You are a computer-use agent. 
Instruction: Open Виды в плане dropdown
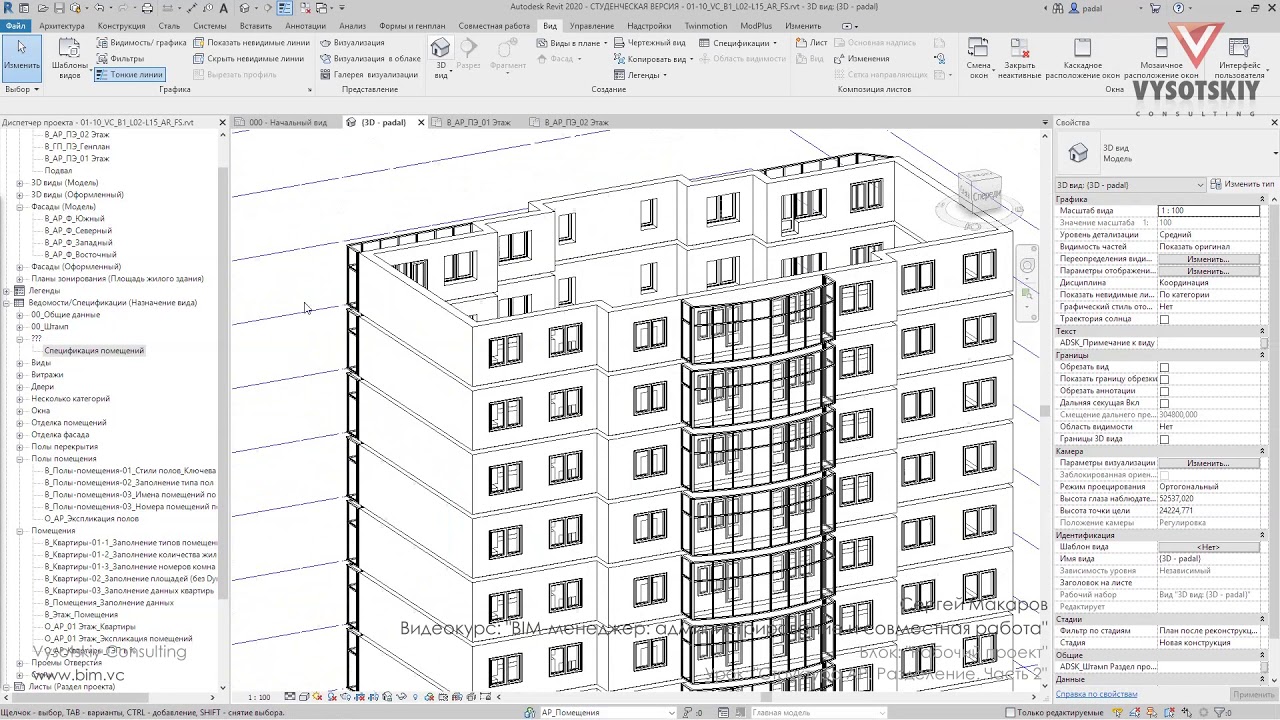[x=572, y=43]
